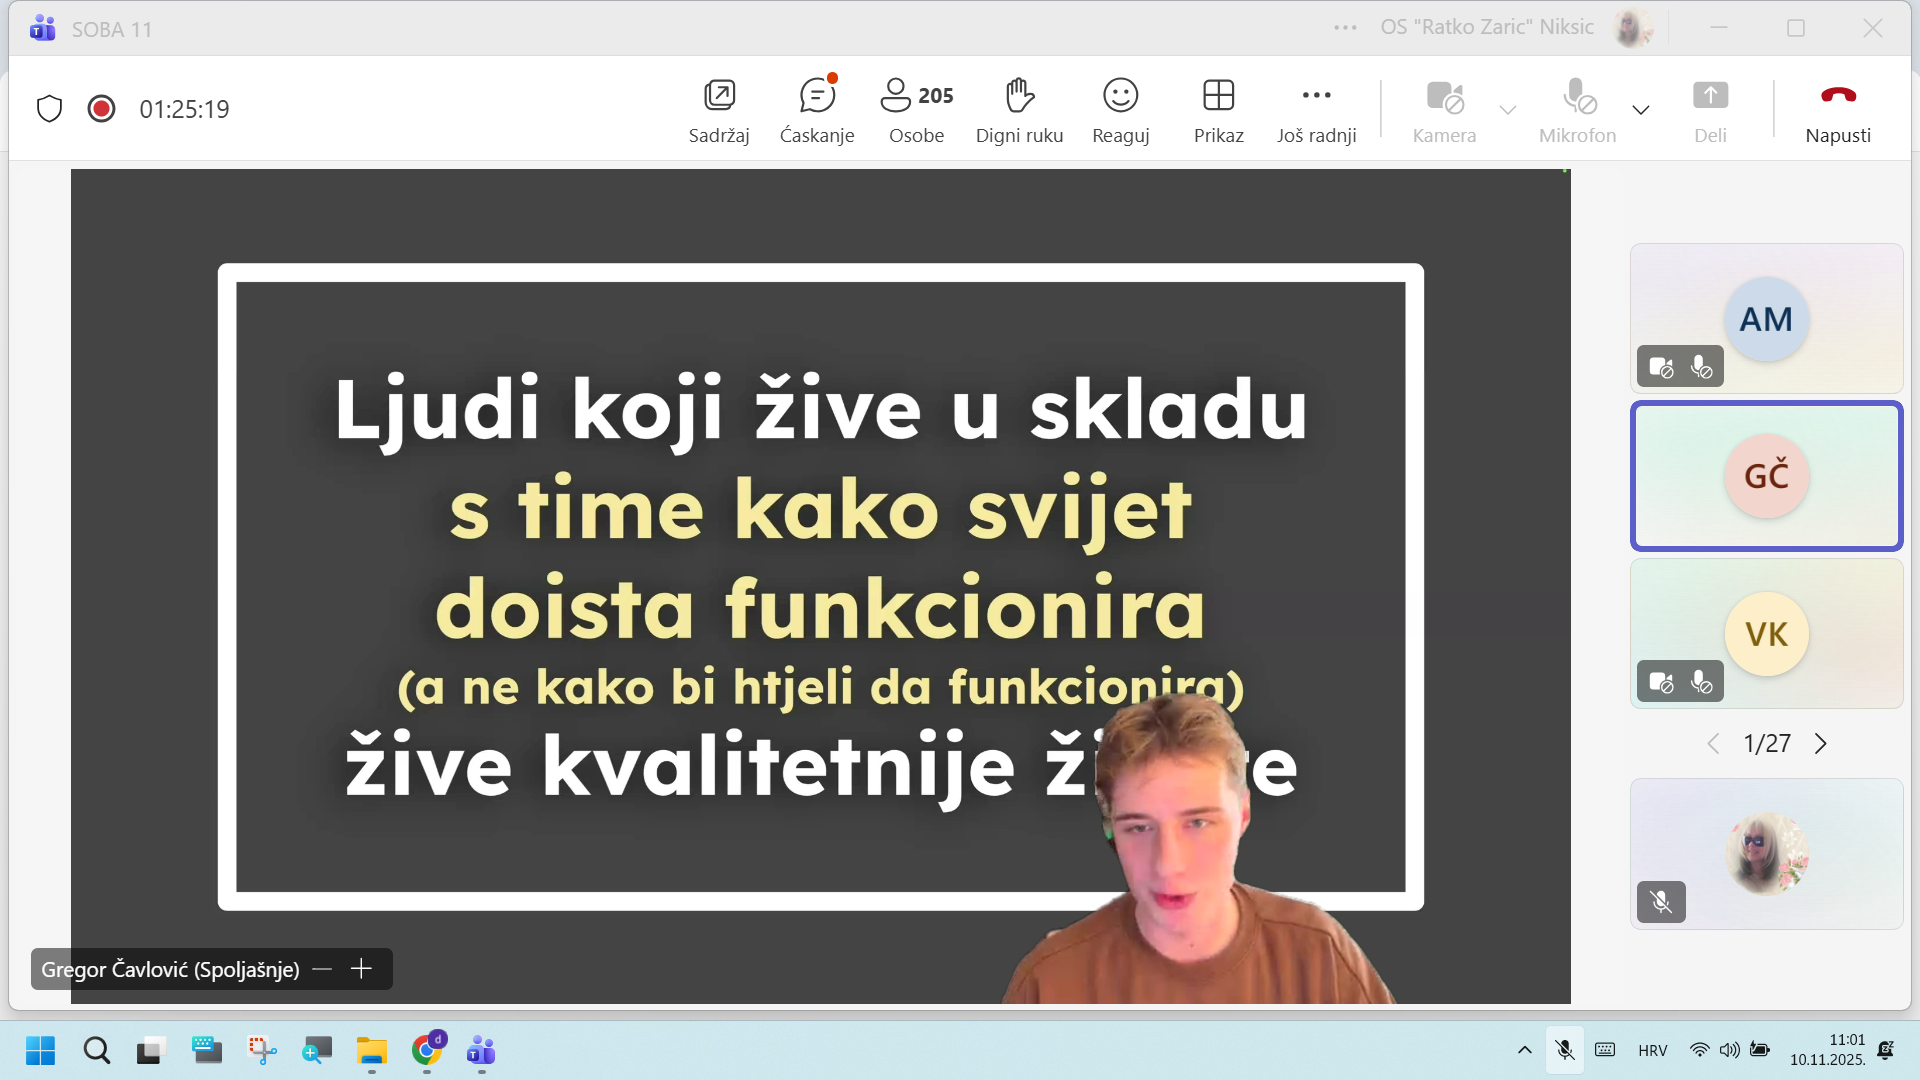Zoom in shared content plus button

362,969
